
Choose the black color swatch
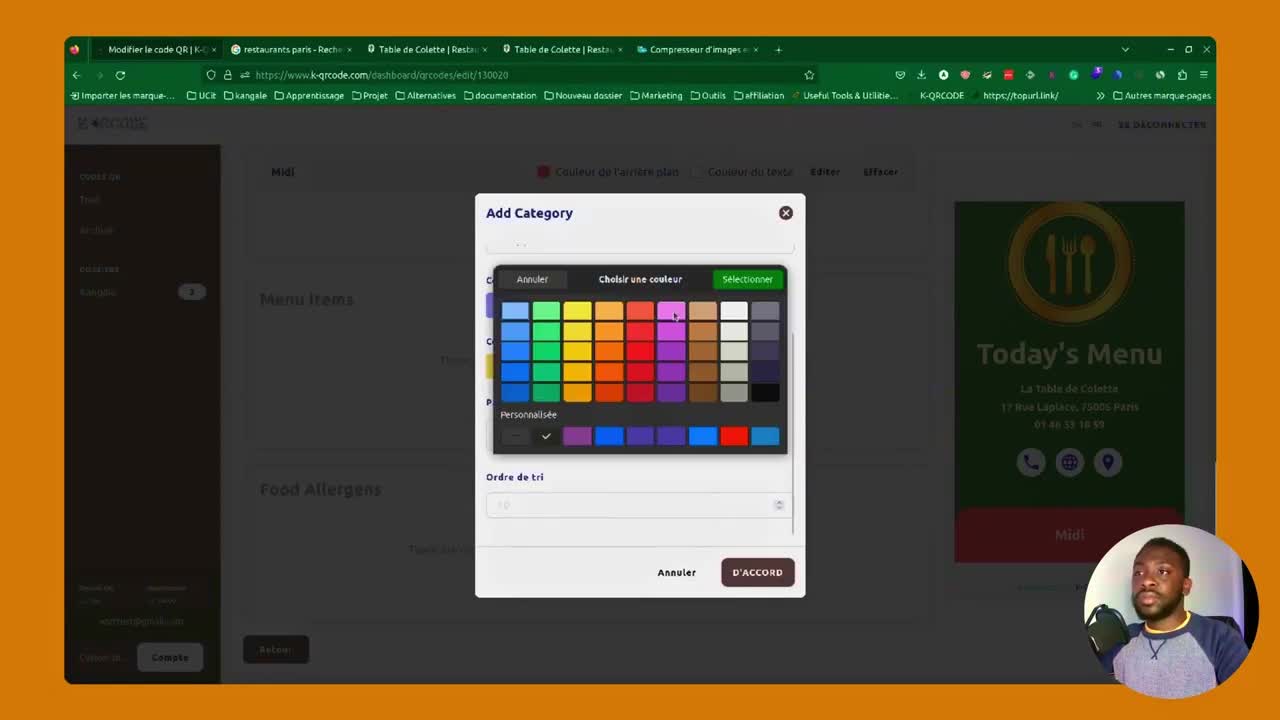tap(765, 393)
